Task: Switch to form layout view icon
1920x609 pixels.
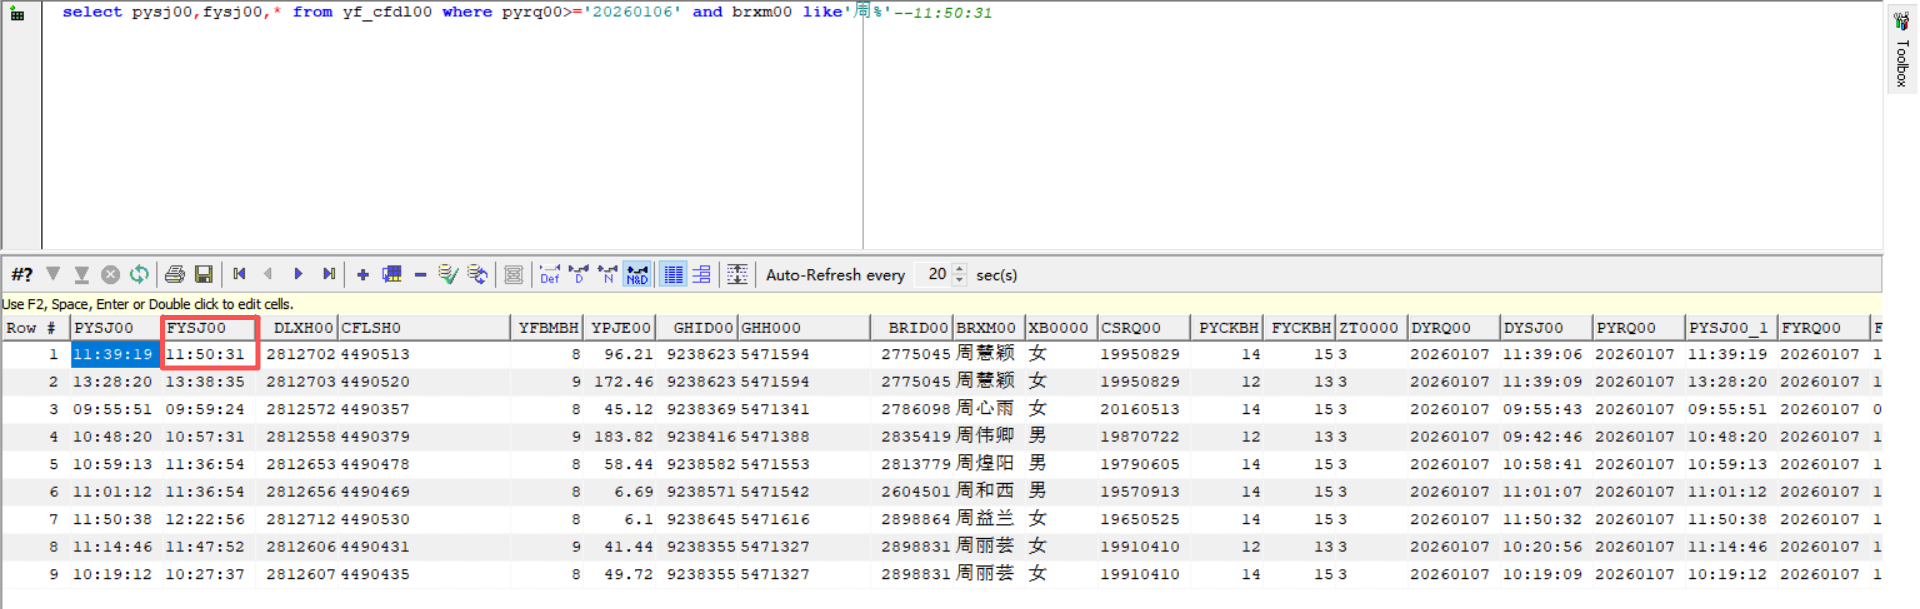Action: [x=702, y=274]
